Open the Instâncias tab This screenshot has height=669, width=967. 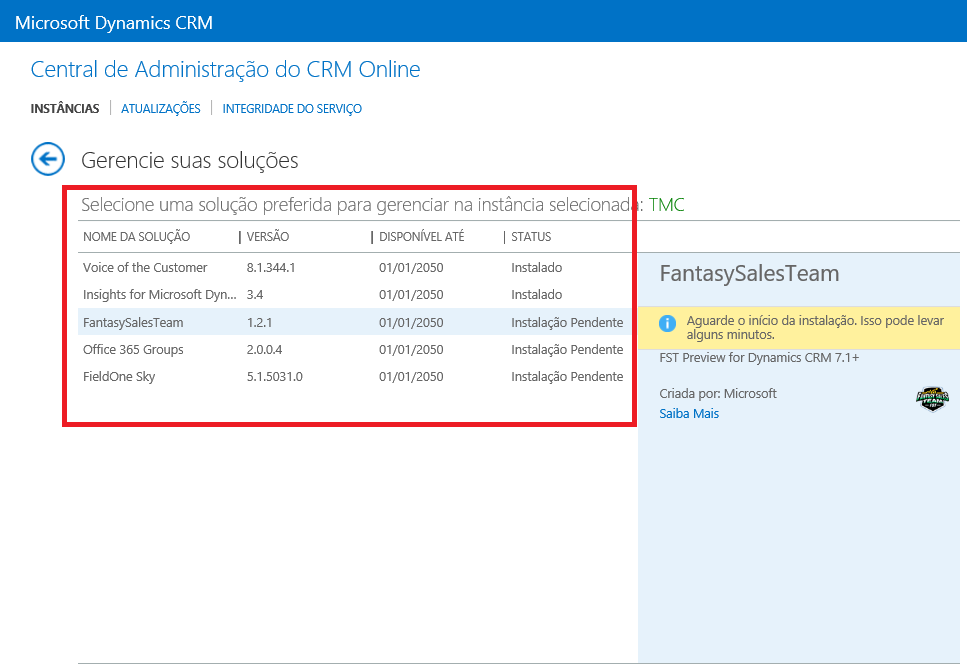click(65, 109)
